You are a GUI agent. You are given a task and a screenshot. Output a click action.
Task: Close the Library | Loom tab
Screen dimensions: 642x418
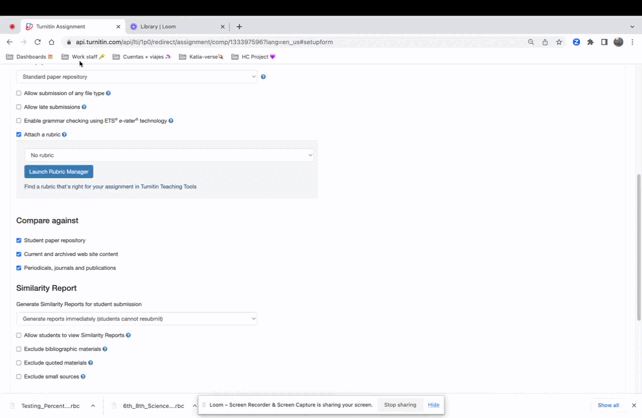[x=223, y=27]
